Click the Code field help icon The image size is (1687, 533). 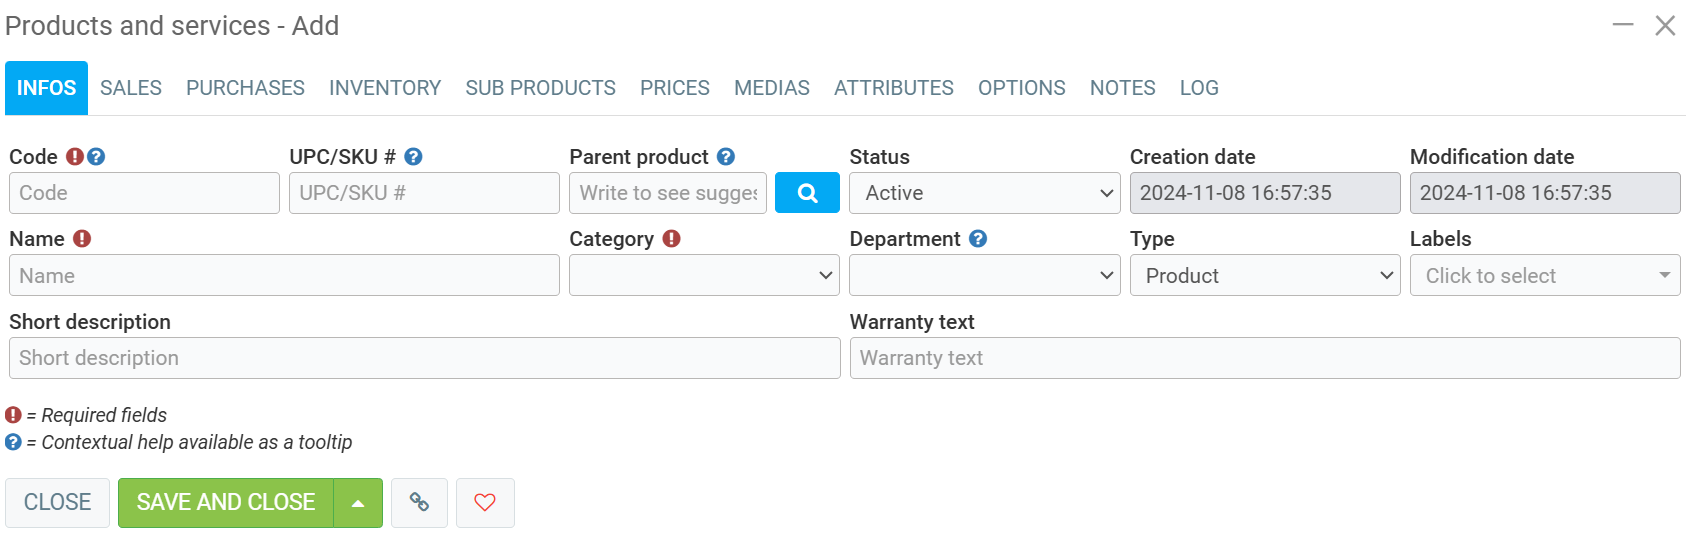tap(96, 157)
